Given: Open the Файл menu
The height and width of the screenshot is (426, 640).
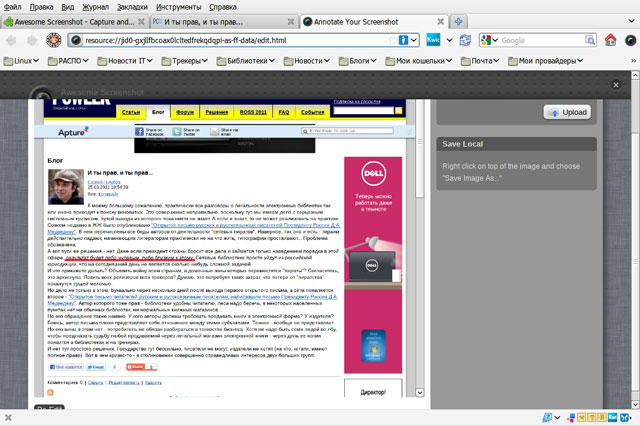Looking at the screenshot, I should click(17, 6).
